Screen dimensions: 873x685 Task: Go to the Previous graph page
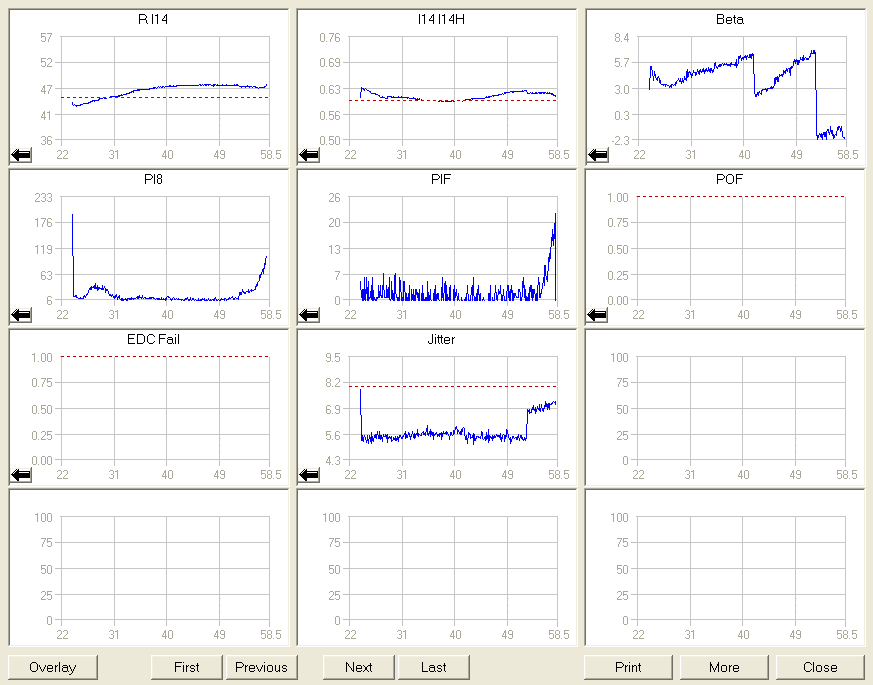[261, 667]
